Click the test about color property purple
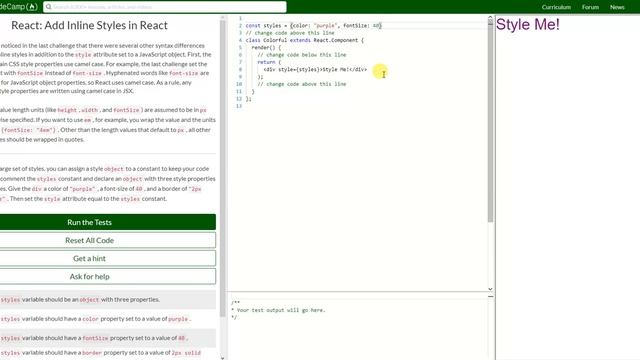 (108, 319)
